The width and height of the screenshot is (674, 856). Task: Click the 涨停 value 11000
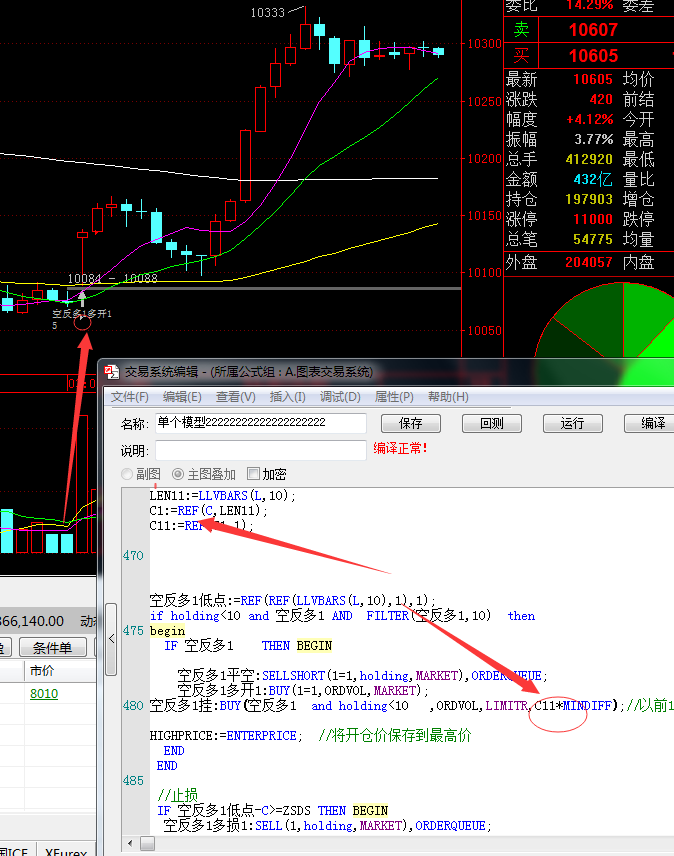pyautogui.click(x=593, y=219)
